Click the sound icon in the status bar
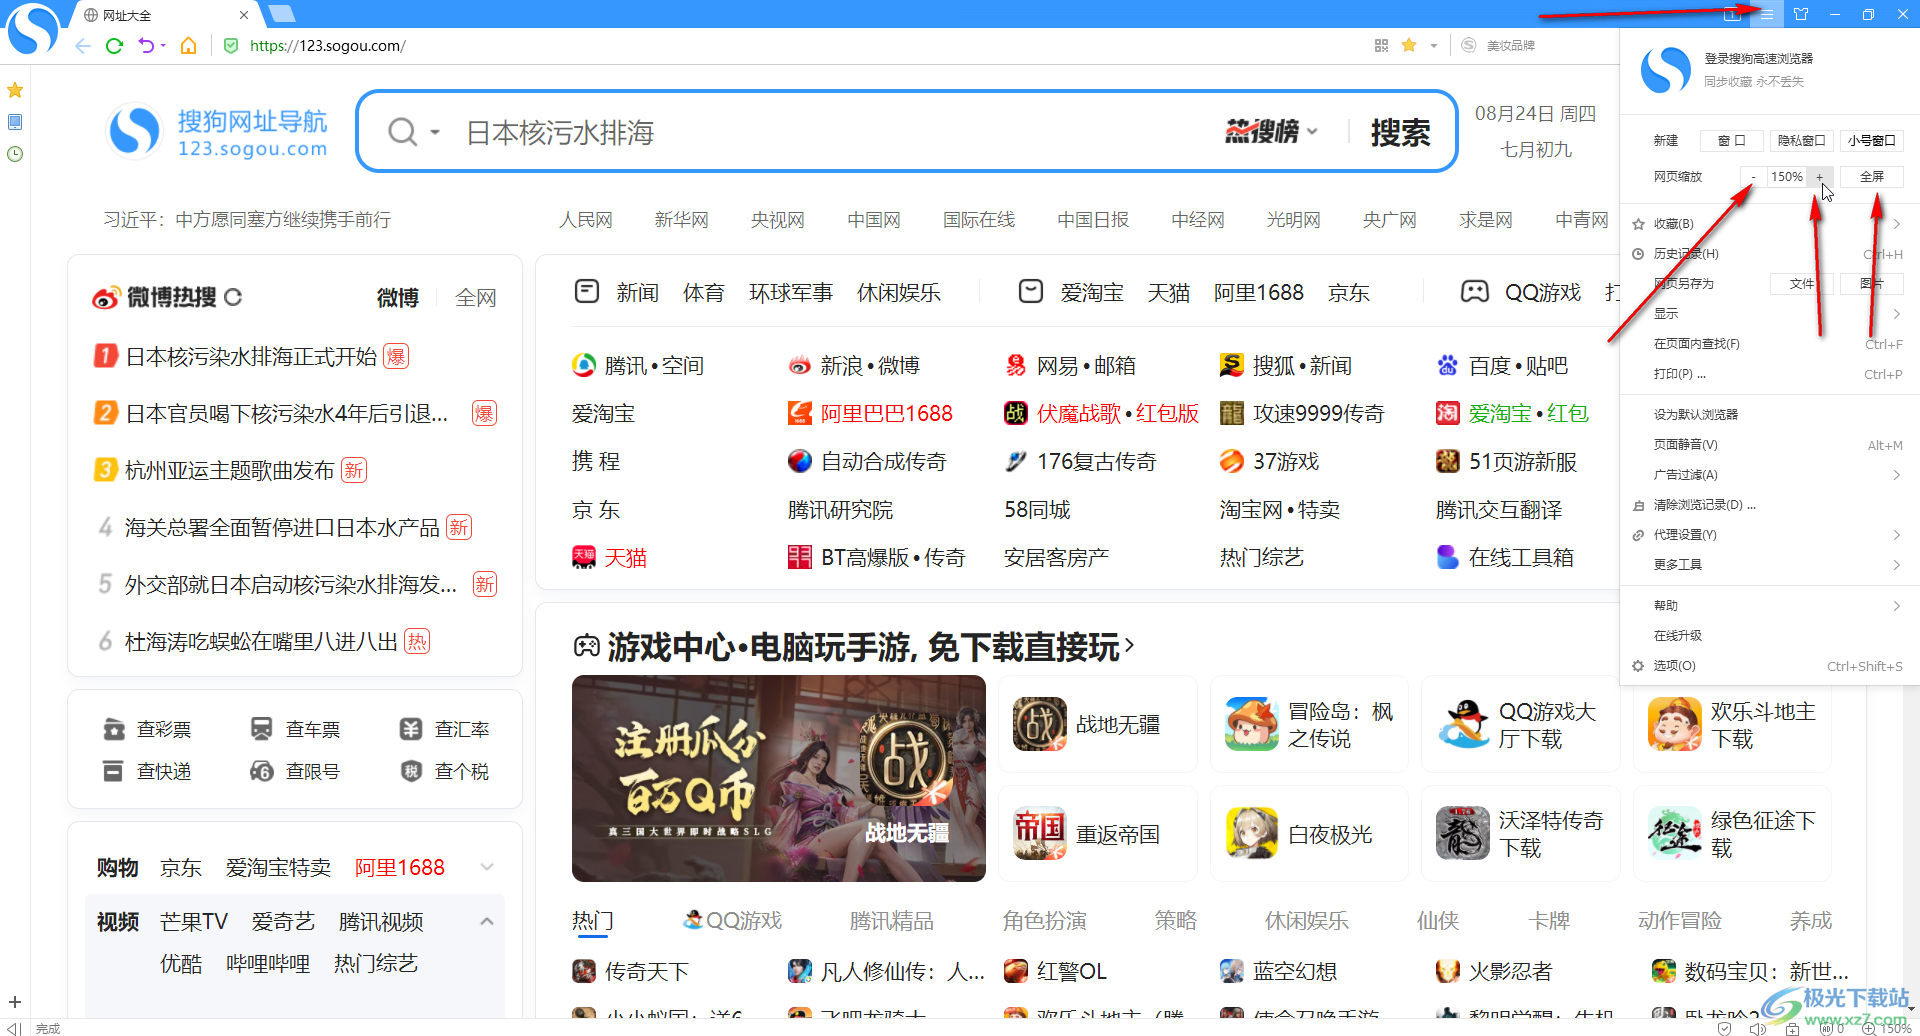Image resolution: width=1920 pixels, height=1036 pixels. click(x=1756, y=1028)
